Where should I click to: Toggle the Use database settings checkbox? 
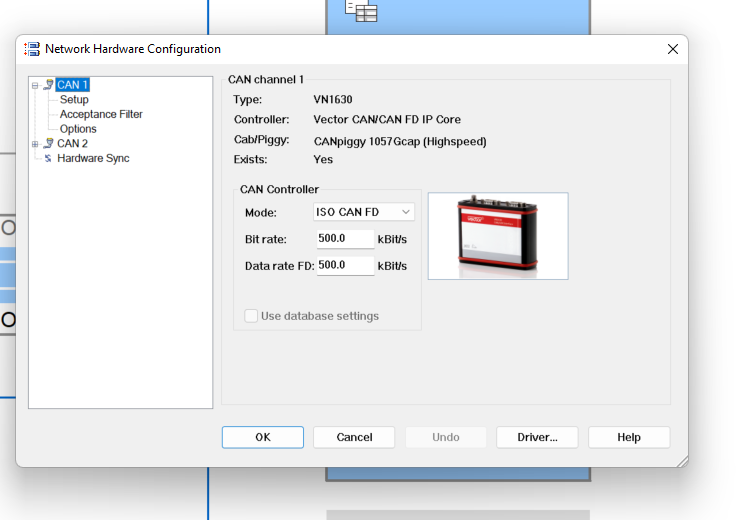tap(251, 316)
